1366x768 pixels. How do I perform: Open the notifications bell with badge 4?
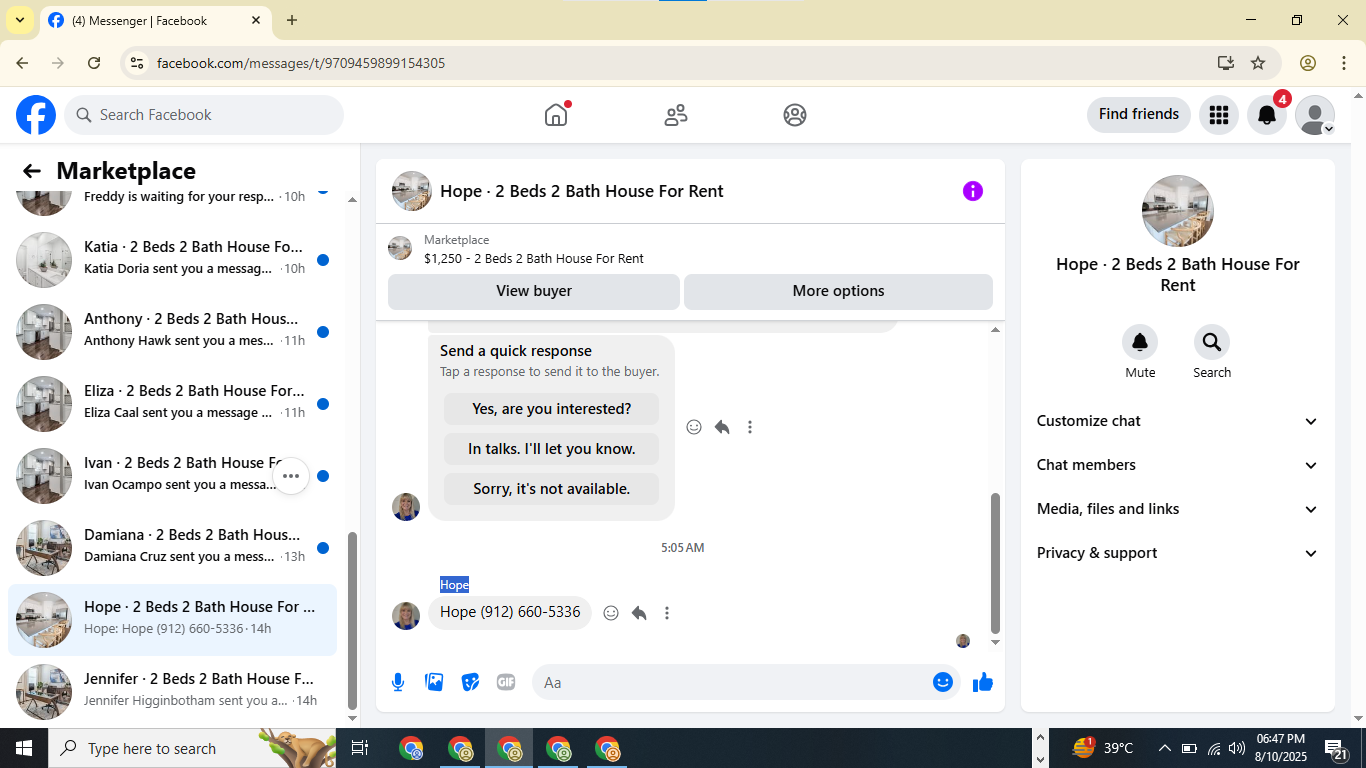[x=1267, y=115]
